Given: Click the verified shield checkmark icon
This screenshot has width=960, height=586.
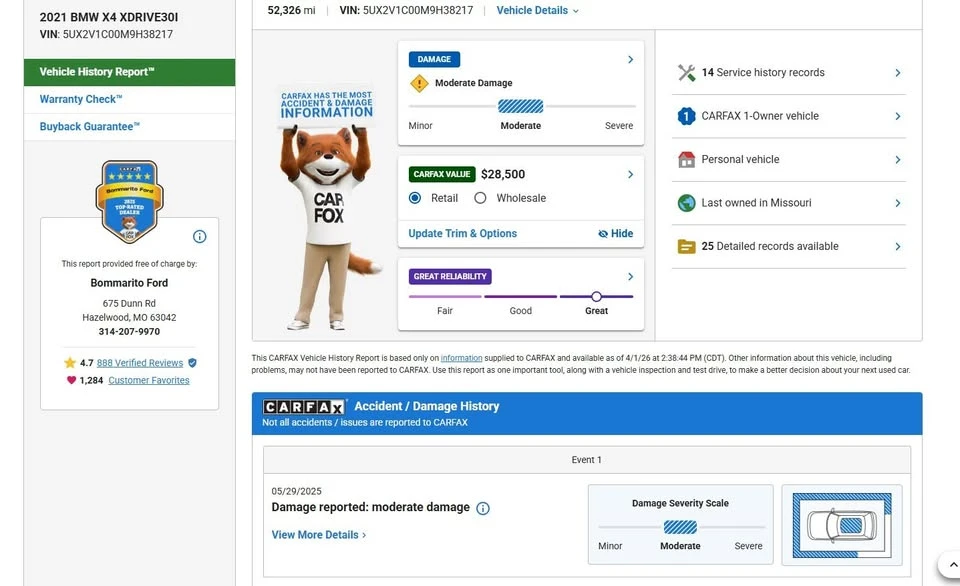Looking at the screenshot, I should pyautogui.click(x=192, y=362).
